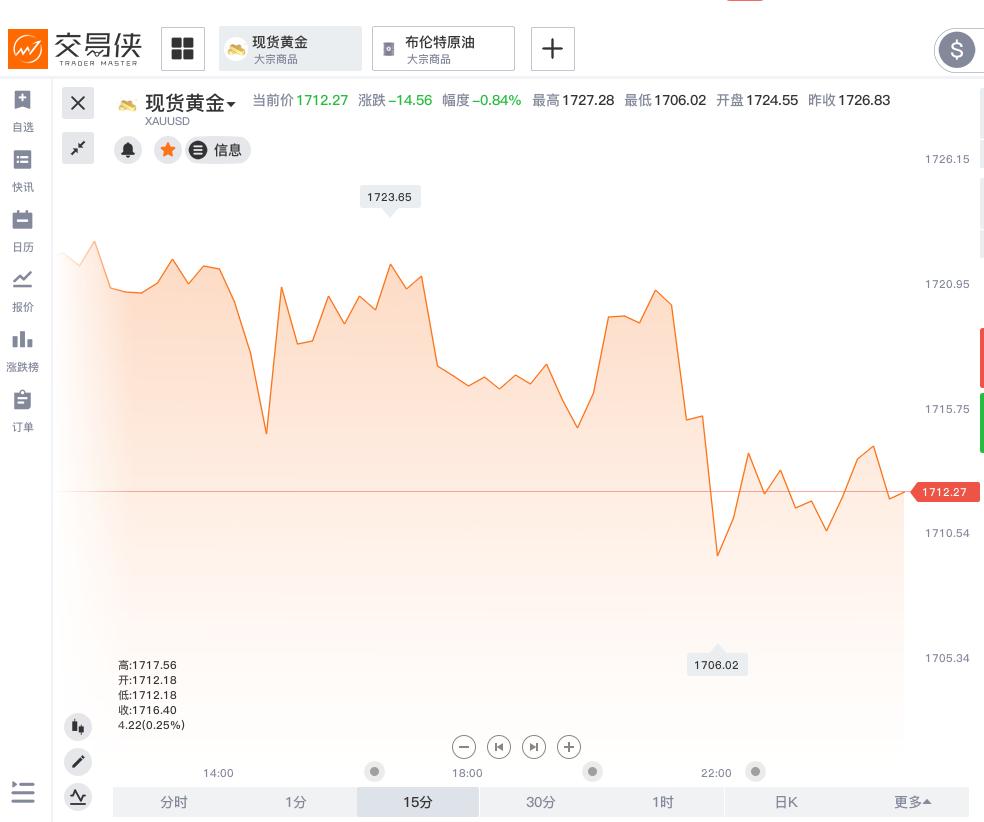Image resolution: width=984 pixels, height=822 pixels.
Task: Select the candlestick chart type icon
Action: 78,726
